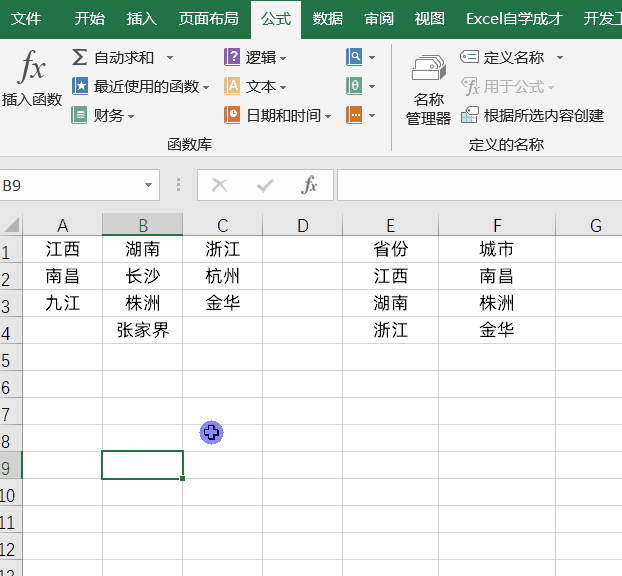Select cell F2 containing 南昌

(x=497, y=276)
